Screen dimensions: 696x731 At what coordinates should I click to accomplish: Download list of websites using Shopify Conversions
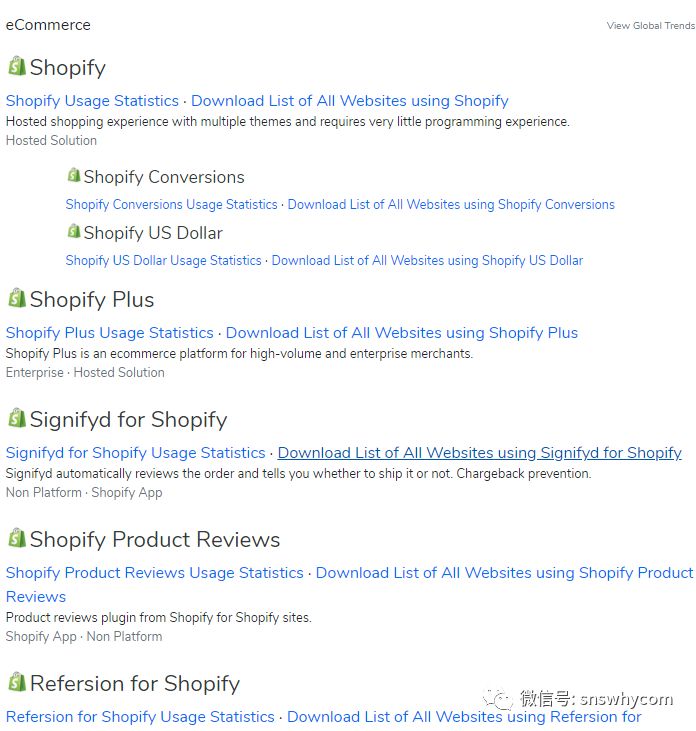451,205
